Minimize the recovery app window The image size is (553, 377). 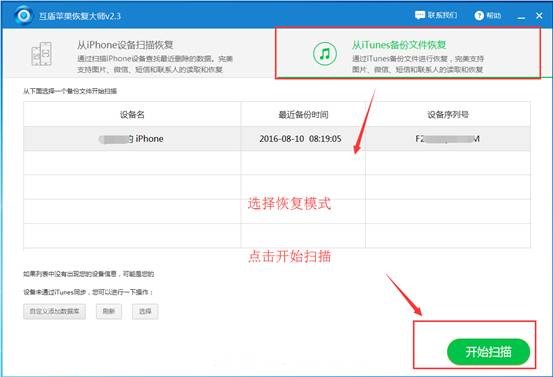coord(521,17)
